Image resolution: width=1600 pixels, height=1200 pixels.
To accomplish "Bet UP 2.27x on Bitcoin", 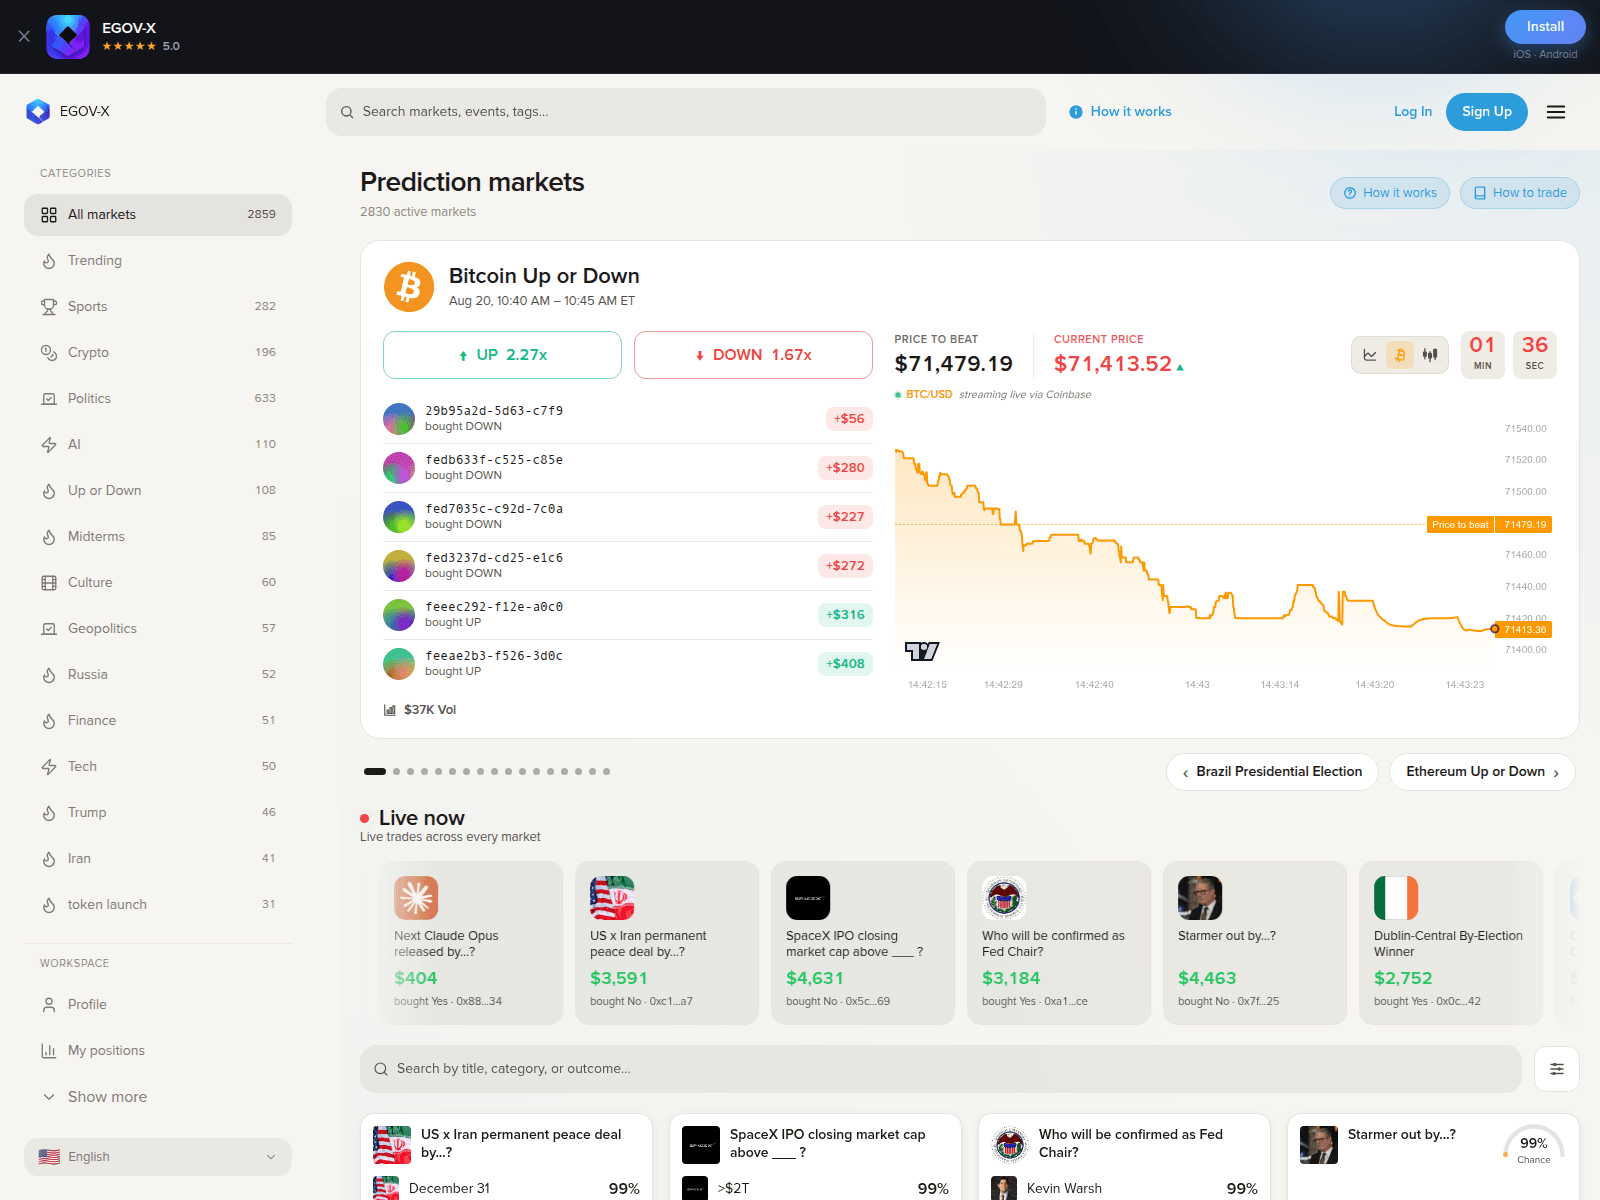I will click(x=502, y=355).
